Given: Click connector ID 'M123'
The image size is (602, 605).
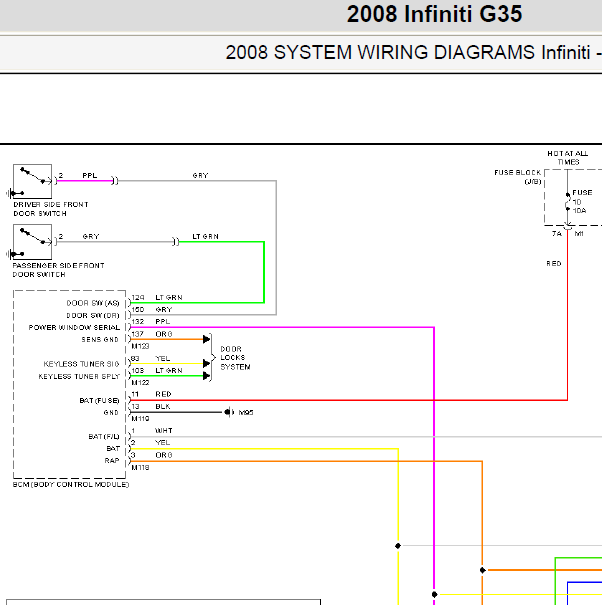Looking at the screenshot, I should 140,346.
